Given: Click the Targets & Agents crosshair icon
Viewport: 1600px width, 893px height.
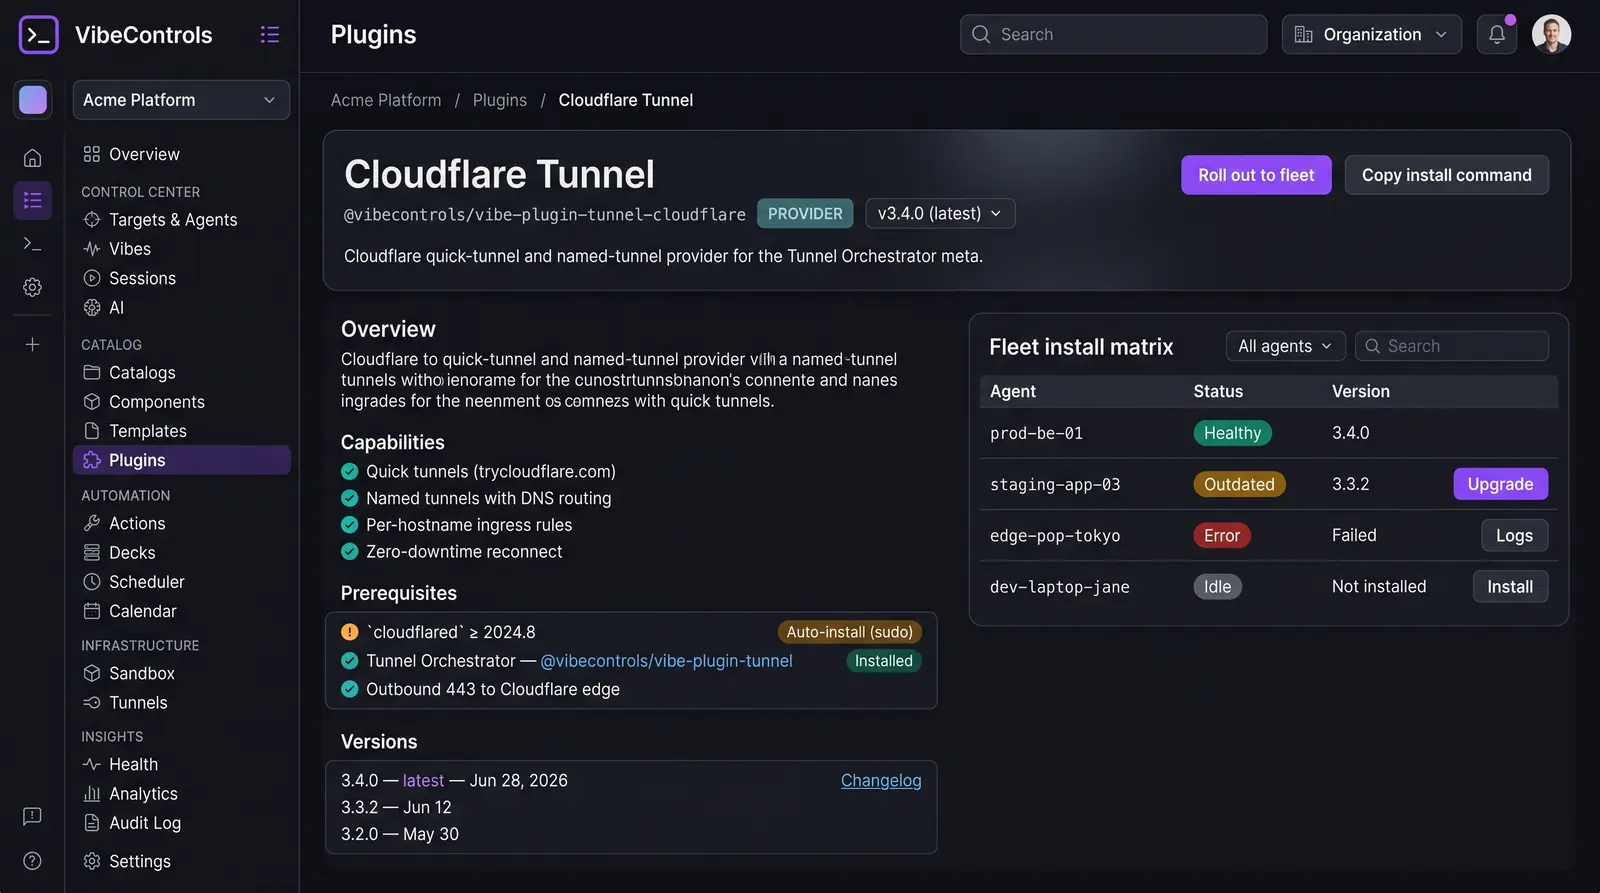Looking at the screenshot, I should tap(92, 220).
